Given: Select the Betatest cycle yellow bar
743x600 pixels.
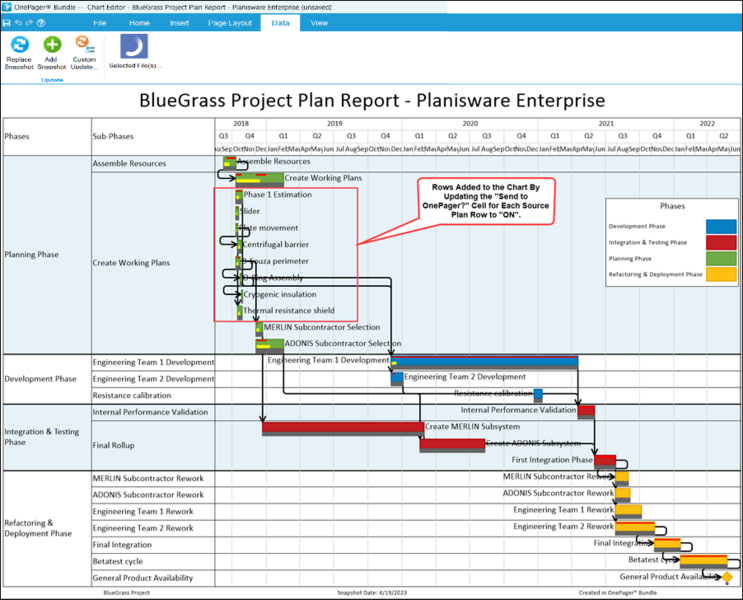Looking at the screenshot, I should coord(704,561).
